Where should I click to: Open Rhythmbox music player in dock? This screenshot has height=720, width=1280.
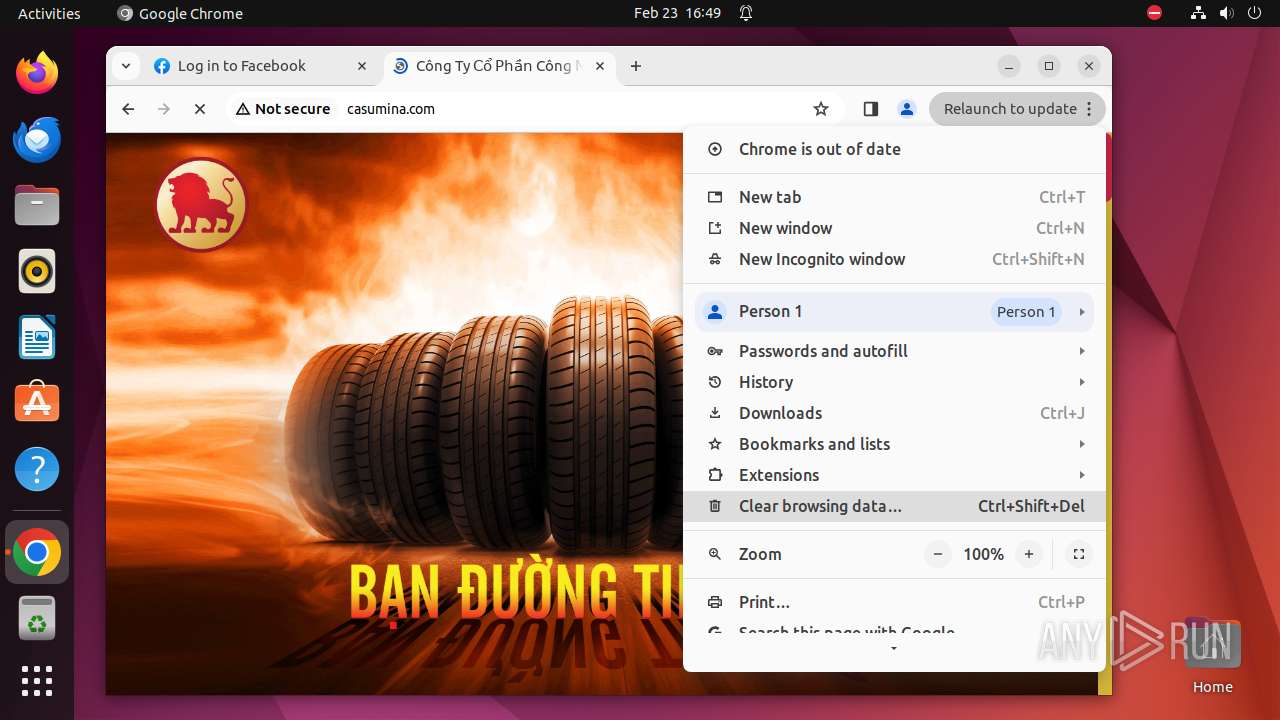(37, 271)
